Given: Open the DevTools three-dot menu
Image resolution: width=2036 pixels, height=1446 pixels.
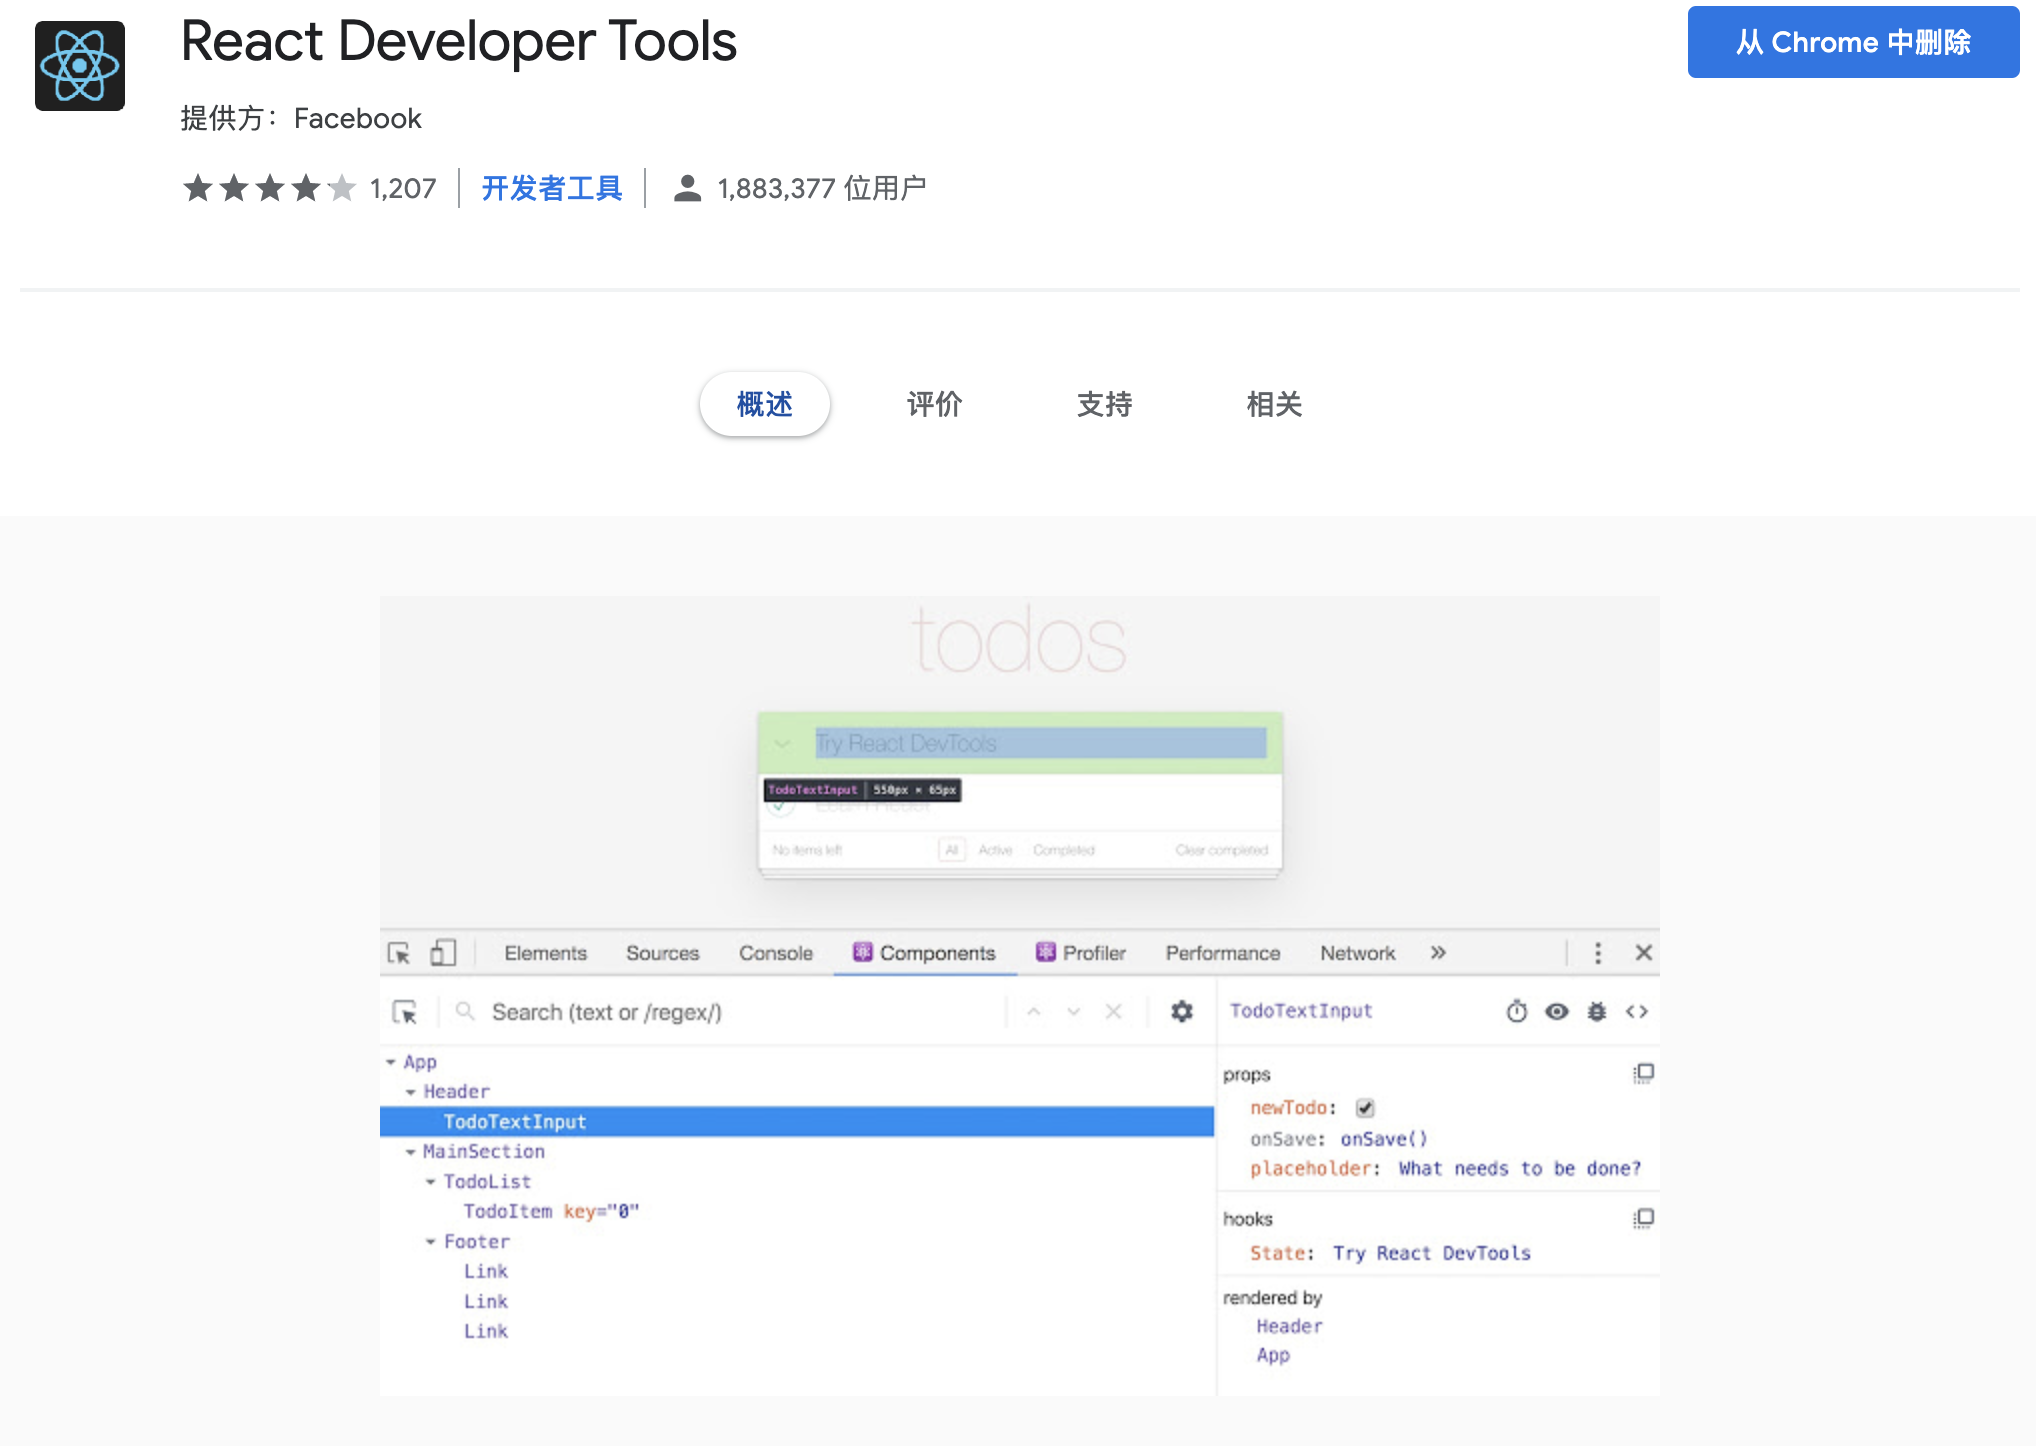Looking at the screenshot, I should [x=1598, y=953].
